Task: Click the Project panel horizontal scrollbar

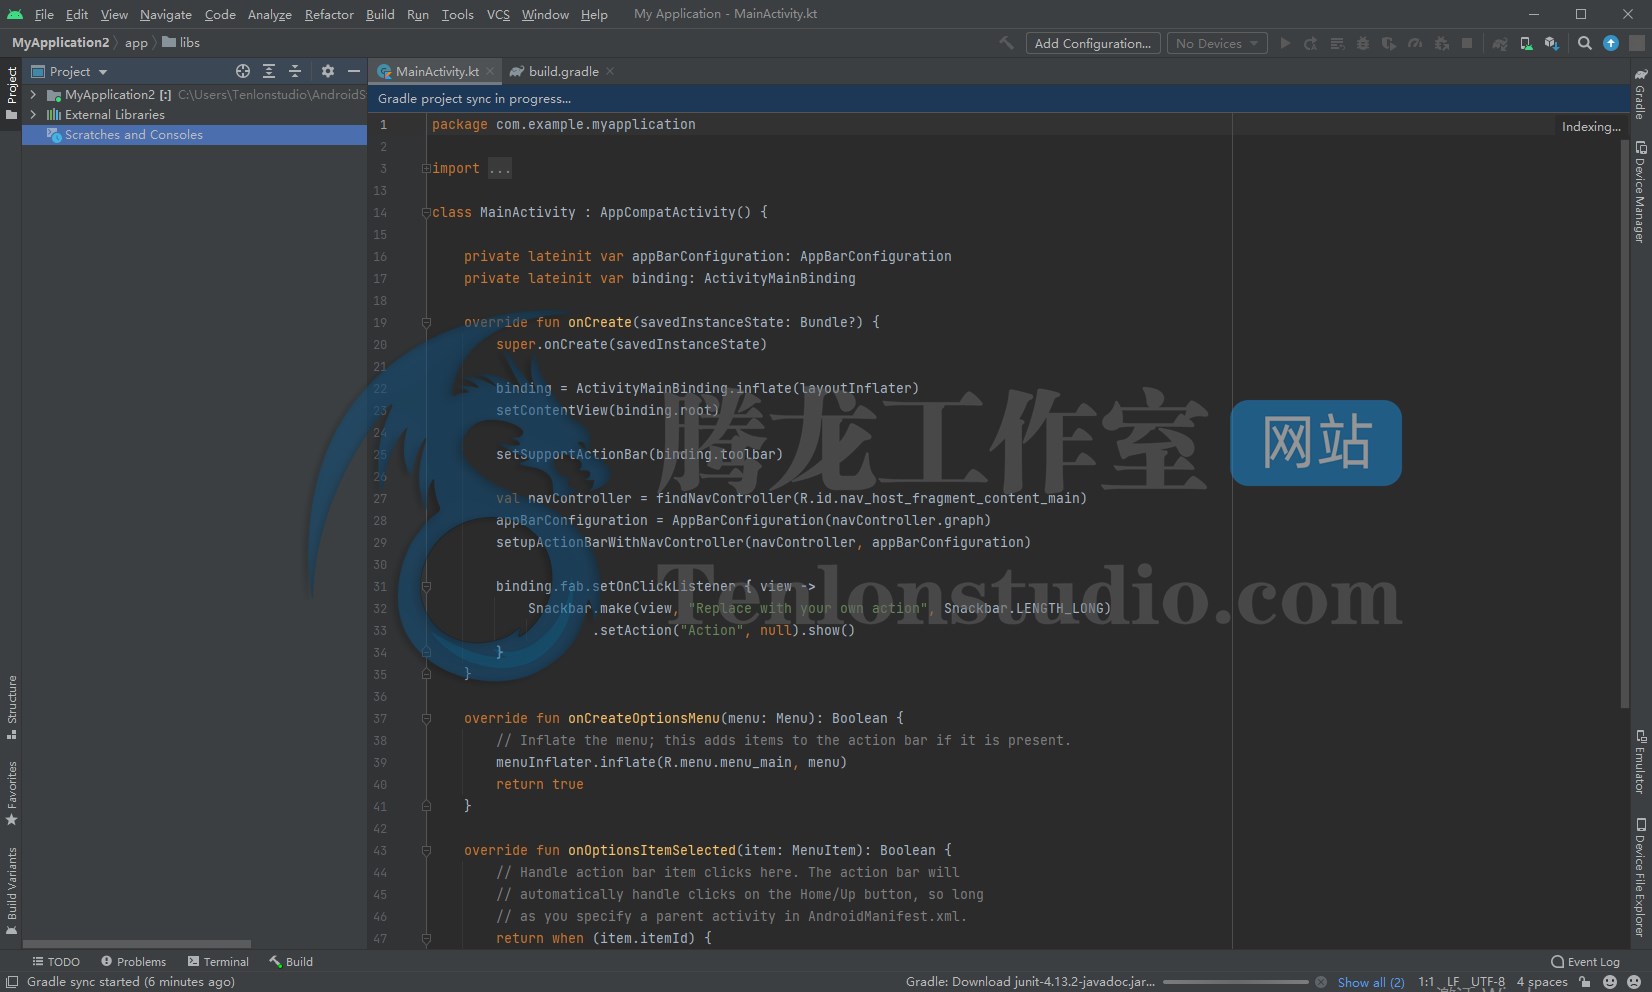Action: pyautogui.click(x=137, y=943)
